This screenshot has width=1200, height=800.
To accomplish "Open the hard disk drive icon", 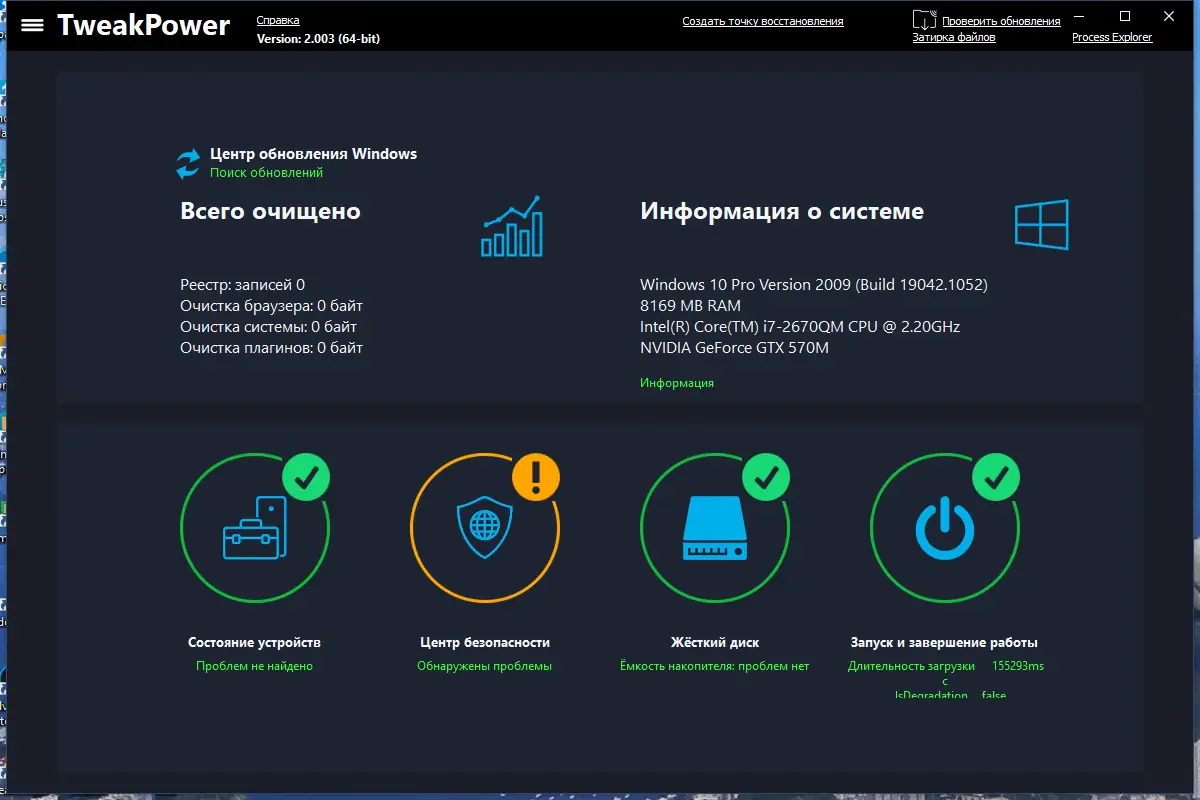I will click(x=714, y=529).
